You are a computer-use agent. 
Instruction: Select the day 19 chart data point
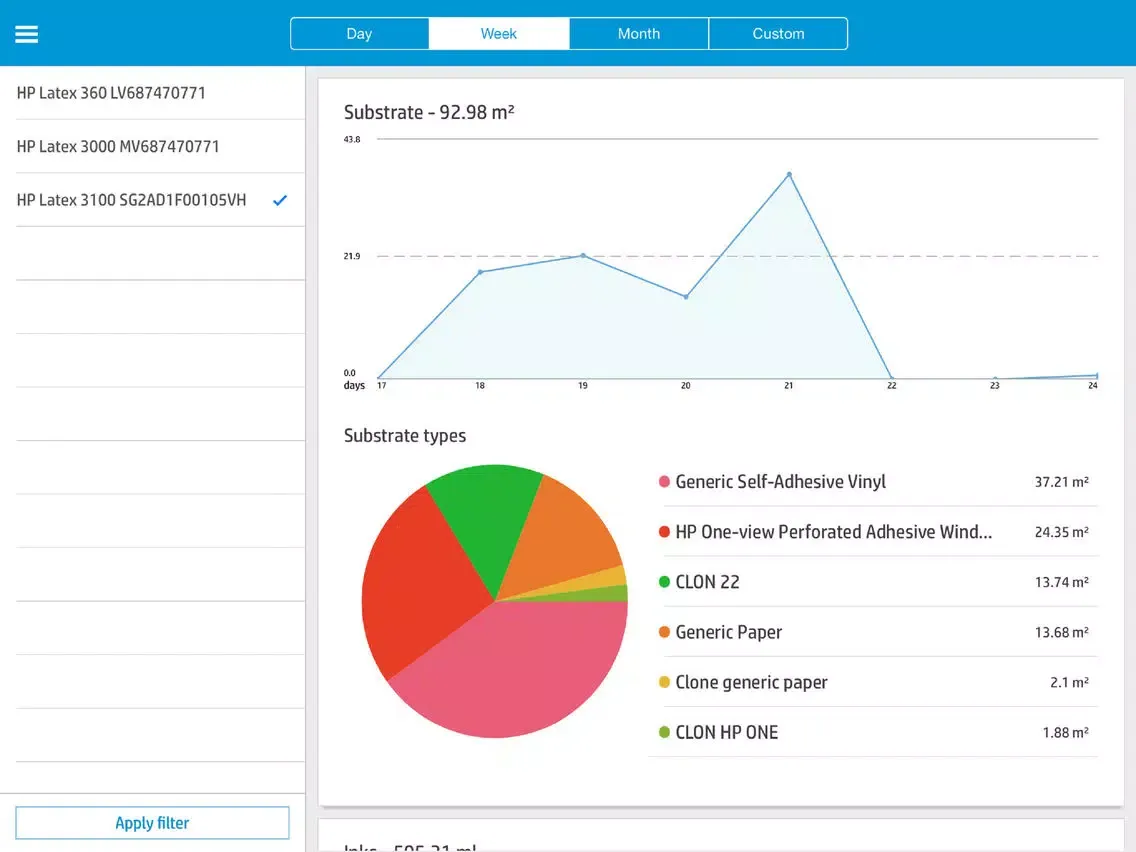583,255
